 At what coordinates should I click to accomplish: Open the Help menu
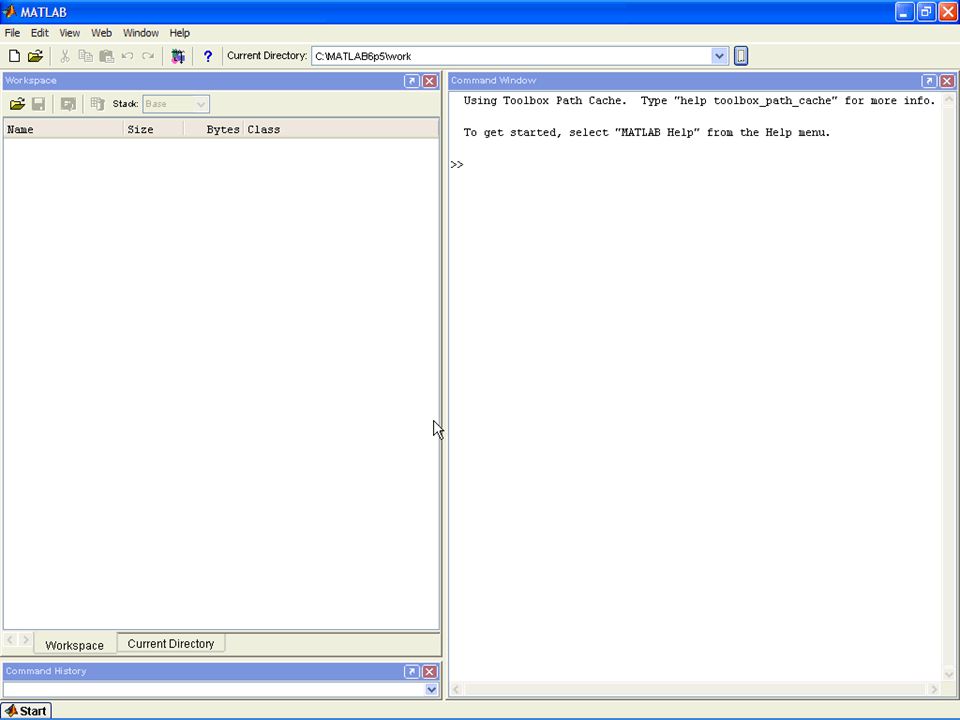click(179, 33)
